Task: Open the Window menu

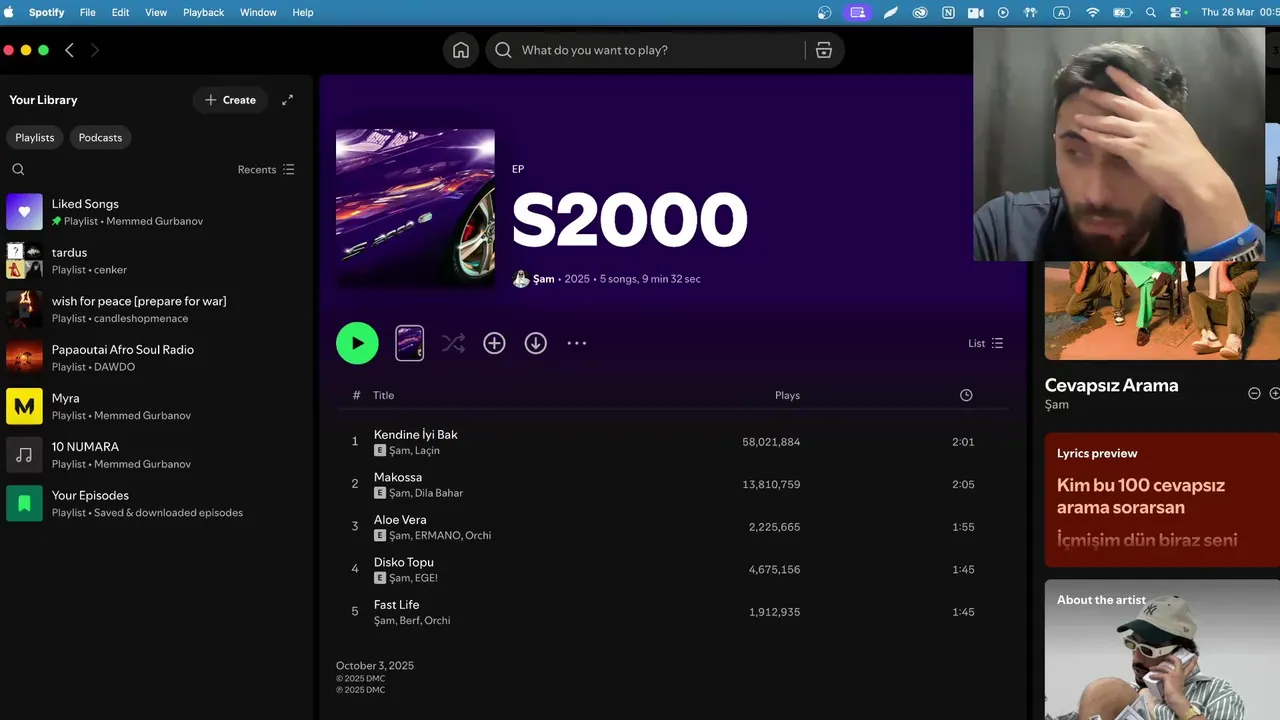Action: [x=258, y=12]
